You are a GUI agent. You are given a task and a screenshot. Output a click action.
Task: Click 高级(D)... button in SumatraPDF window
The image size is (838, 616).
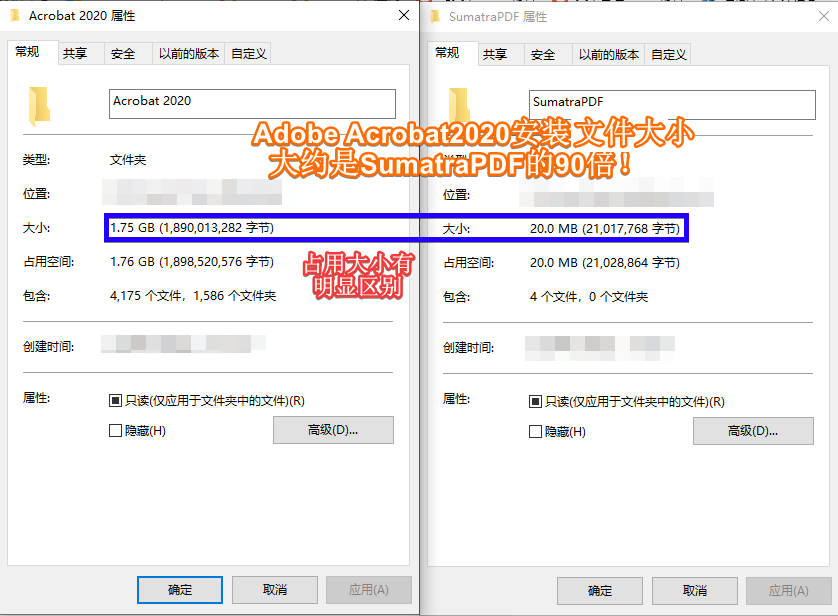click(754, 431)
